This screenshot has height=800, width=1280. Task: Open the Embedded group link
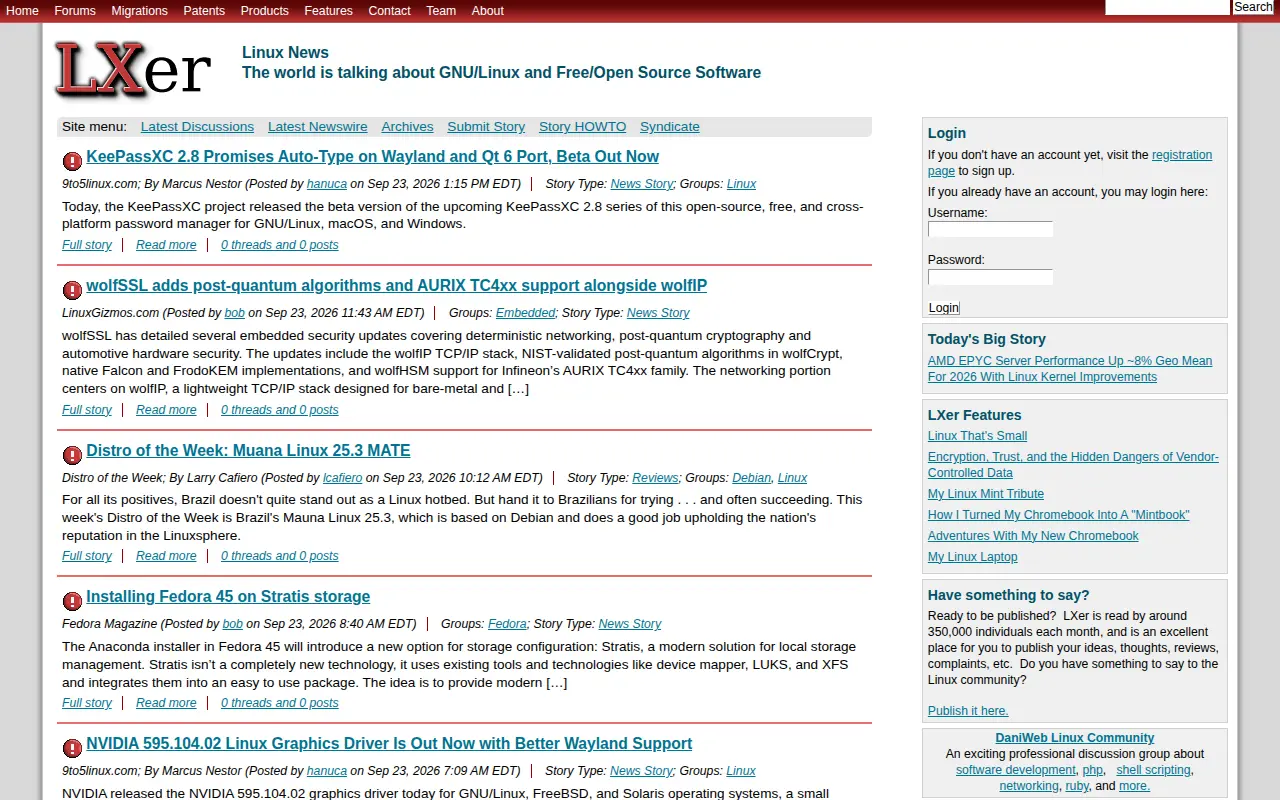click(x=526, y=313)
